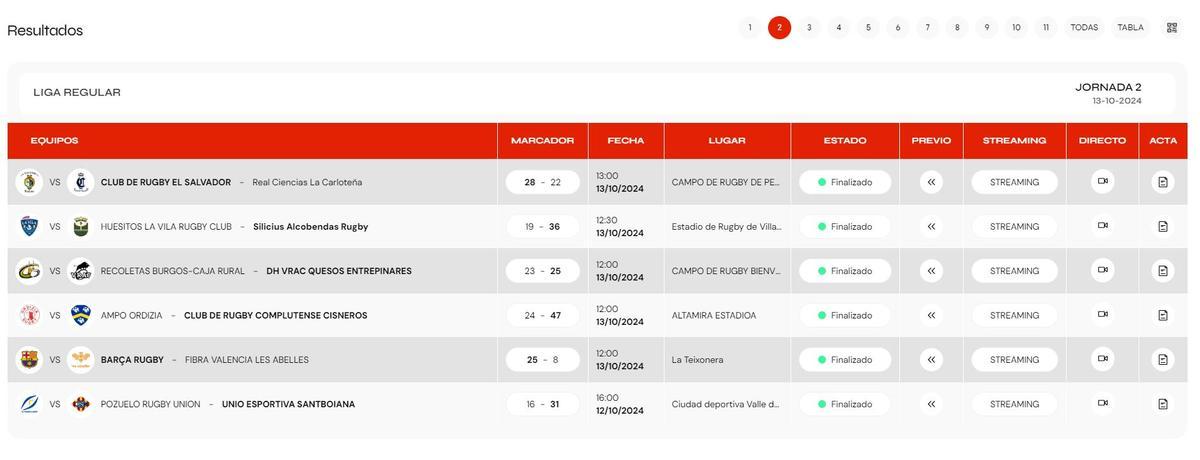Click Real Ciencias La Carloteña away logo
This screenshot has height=460, width=1200.
[81, 182]
